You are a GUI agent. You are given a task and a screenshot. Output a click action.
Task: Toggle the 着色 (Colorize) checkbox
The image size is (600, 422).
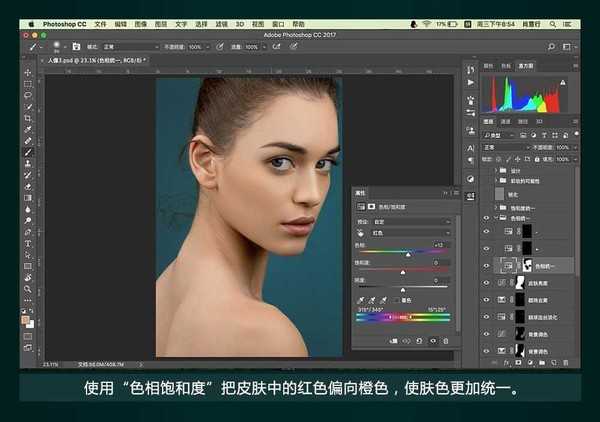[x=395, y=299]
